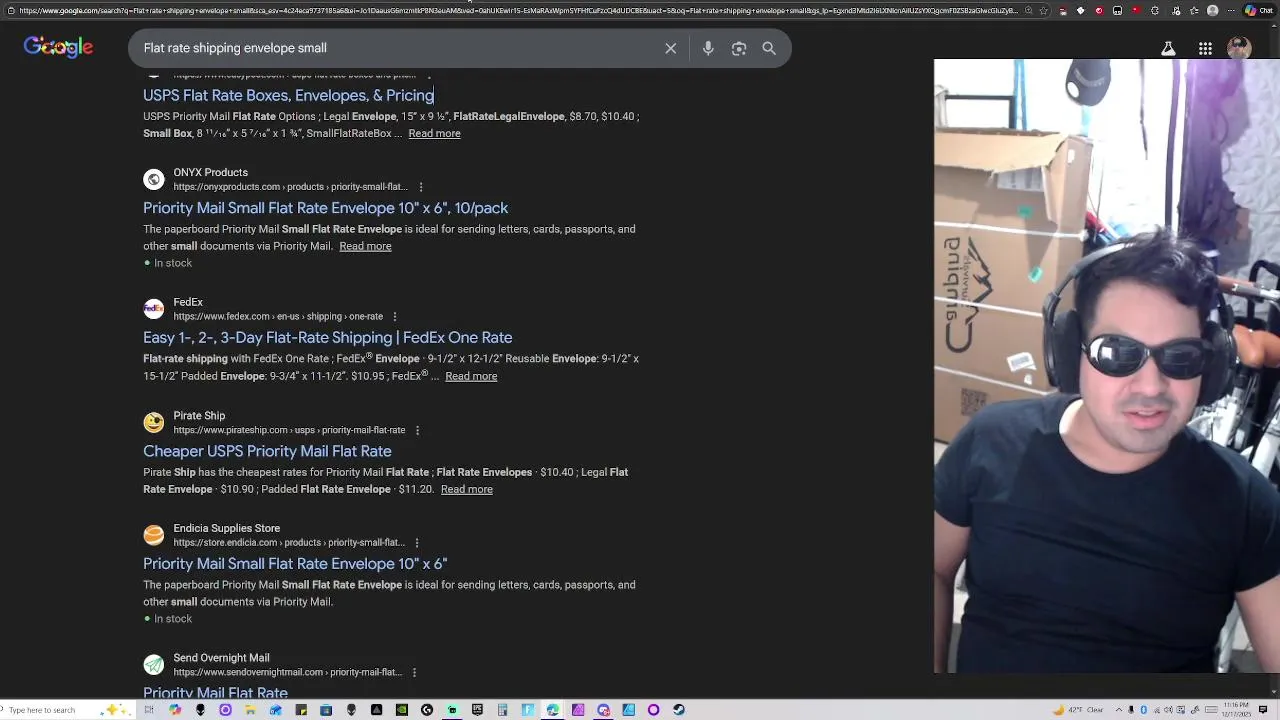The image size is (1280, 720).
Task: Clear the Google search box text
Action: 671,48
